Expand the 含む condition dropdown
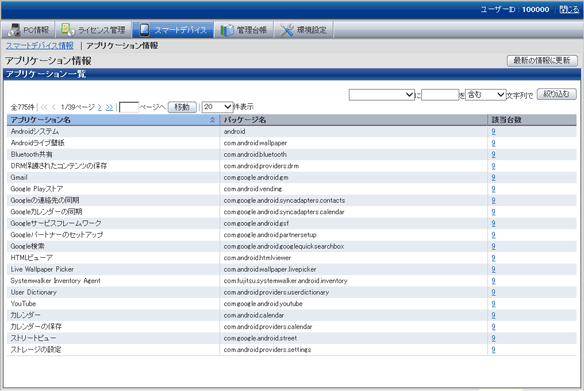 (x=486, y=95)
